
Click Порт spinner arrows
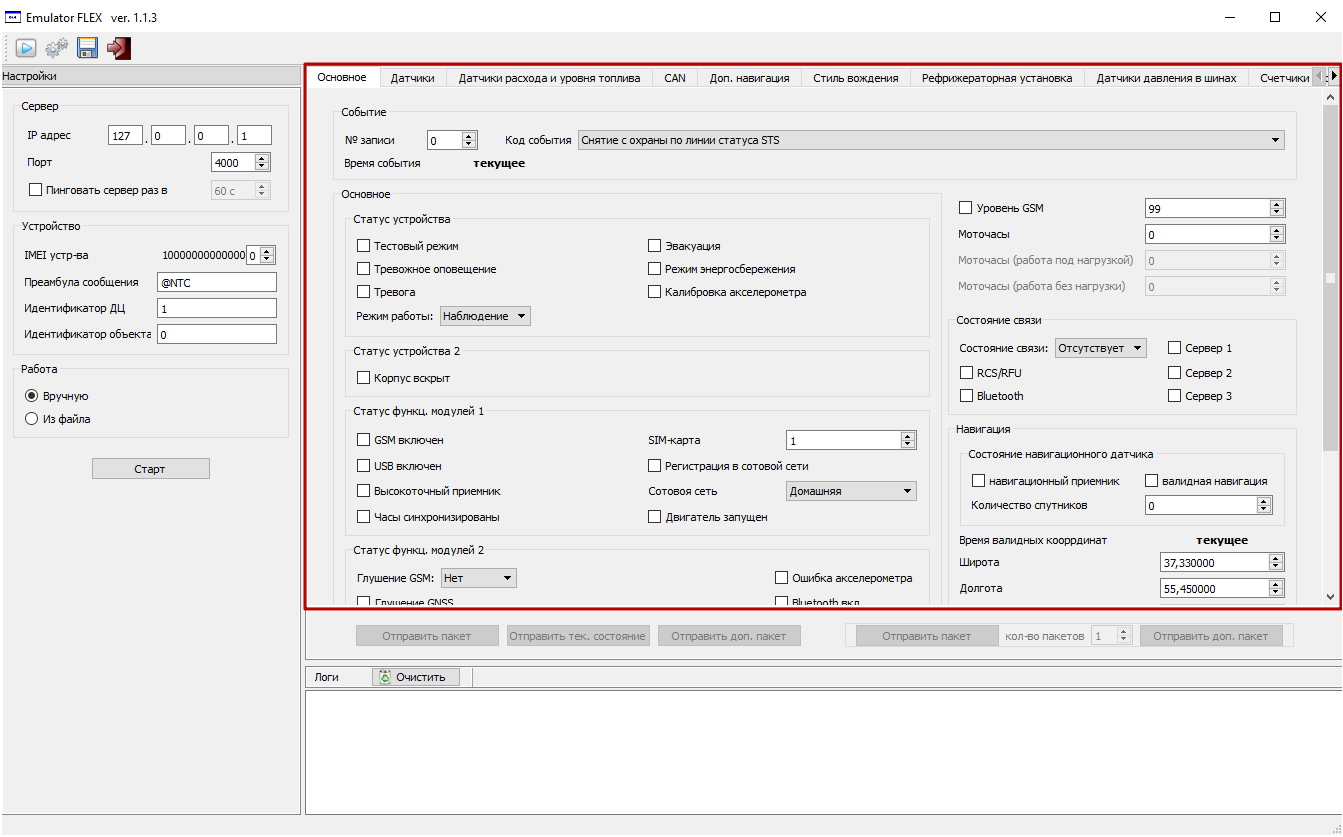point(262,162)
